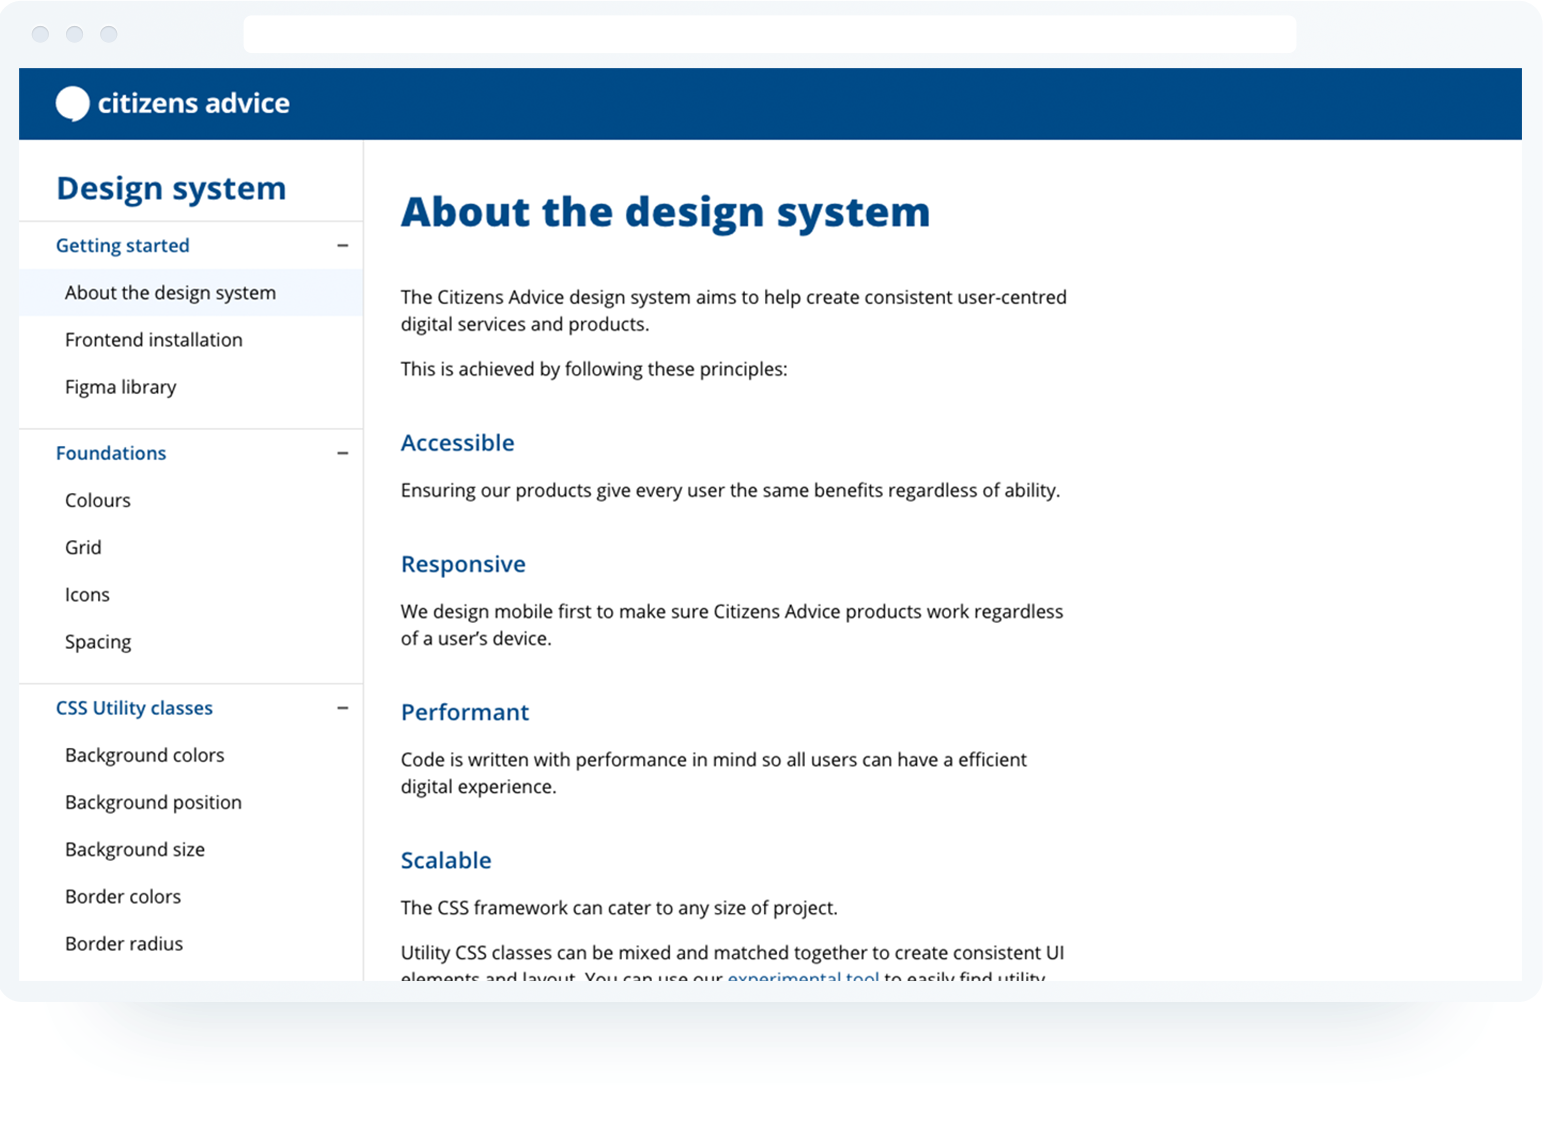
Task: Go to the Spacing page
Action: (x=98, y=642)
